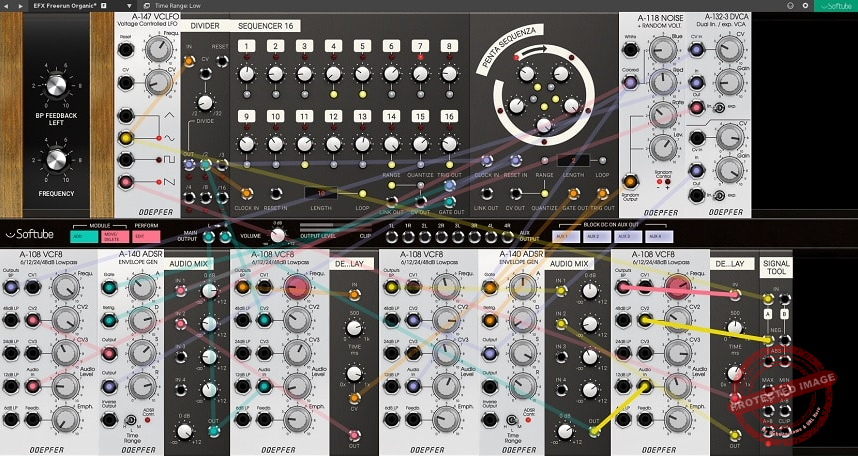Click the A-147 VCLFO Reset jack
This screenshot has height=456, width=858.
(x=126, y=50)
